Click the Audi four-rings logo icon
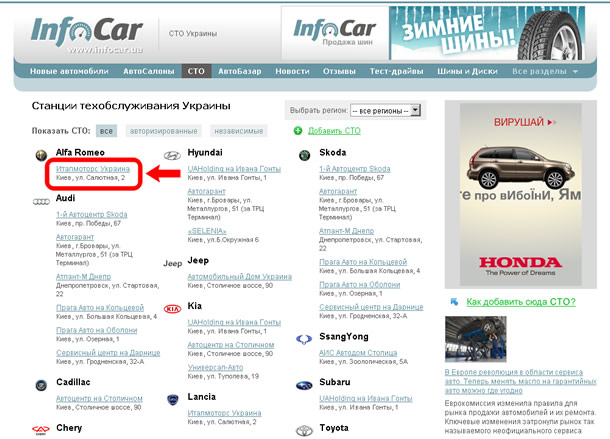Screen dimensions: 610x439 tap(41, 202)
